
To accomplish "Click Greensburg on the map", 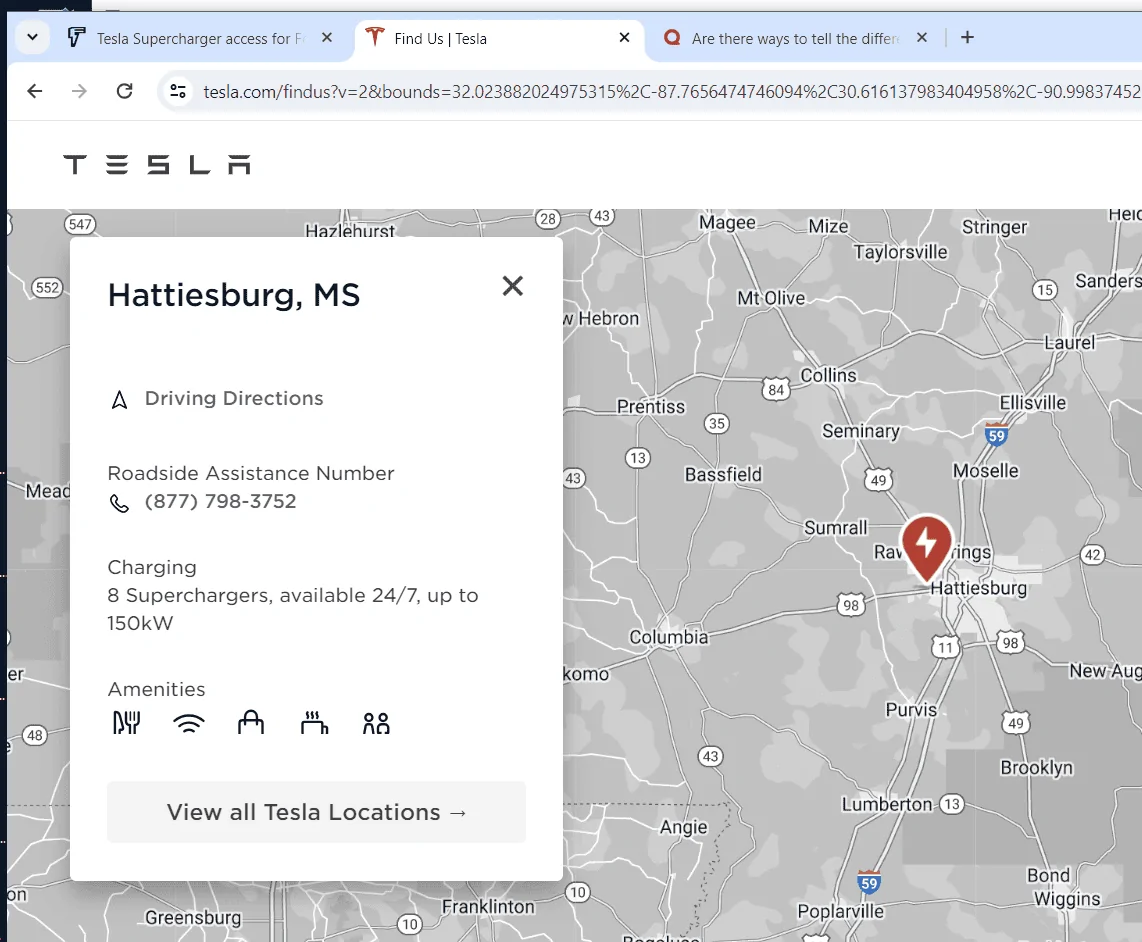I will click(x=193, y=918).
